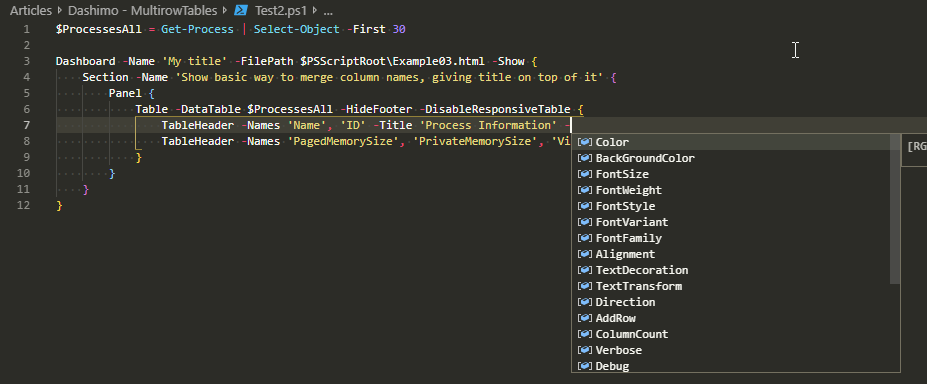Select the Color suggestion

point(735,142)
